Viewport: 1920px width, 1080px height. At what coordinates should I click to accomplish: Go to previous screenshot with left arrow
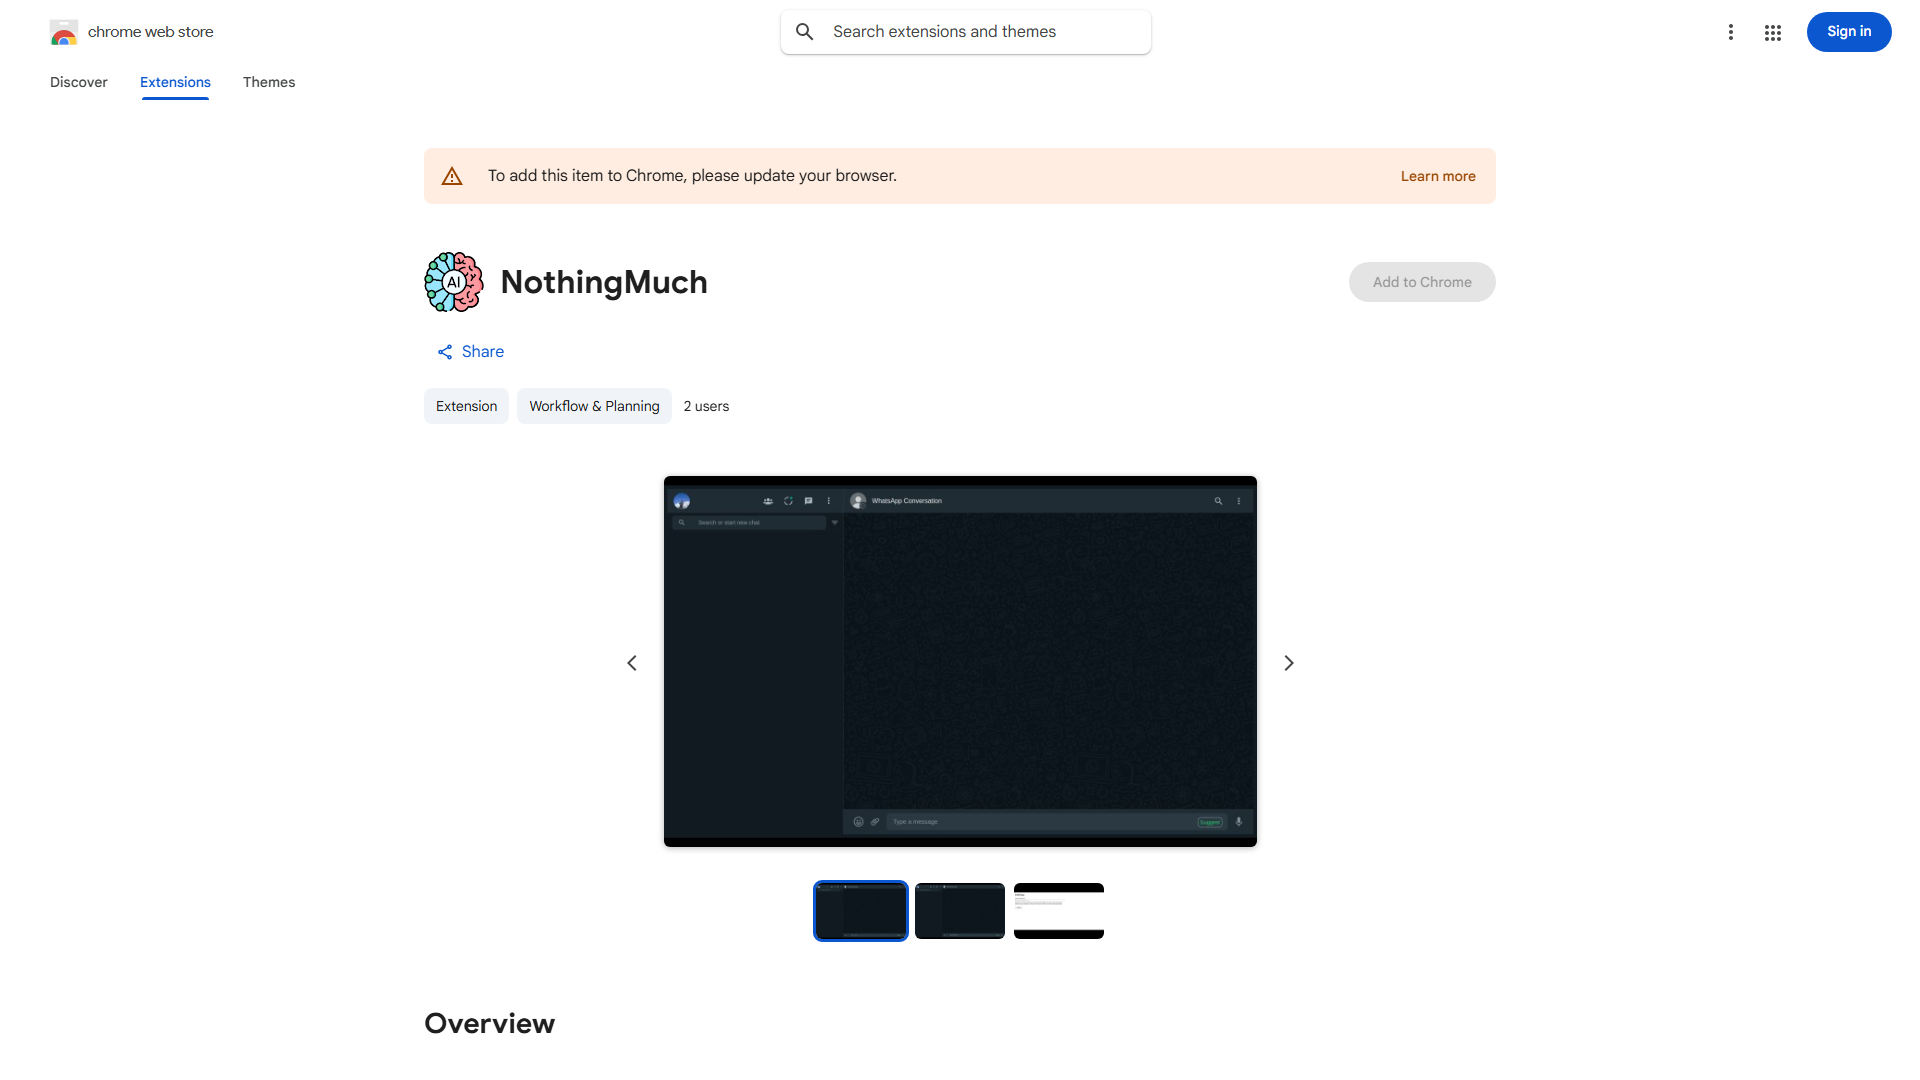coord(632,663)
